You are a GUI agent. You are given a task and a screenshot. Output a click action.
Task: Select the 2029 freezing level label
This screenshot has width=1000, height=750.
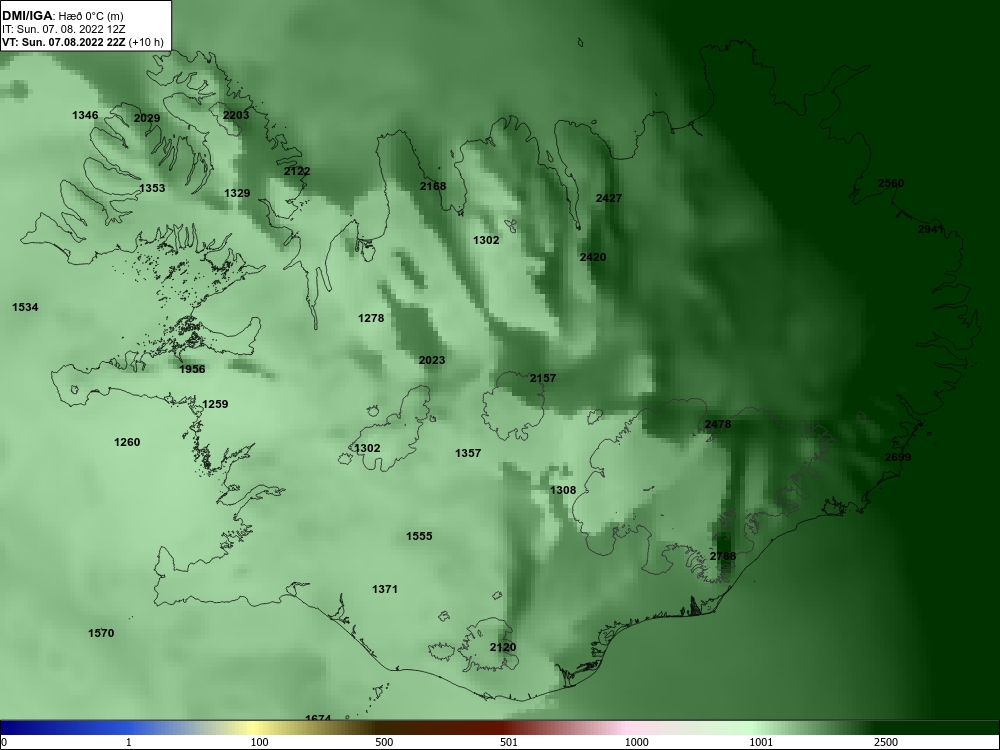click(x=147, y=118)
